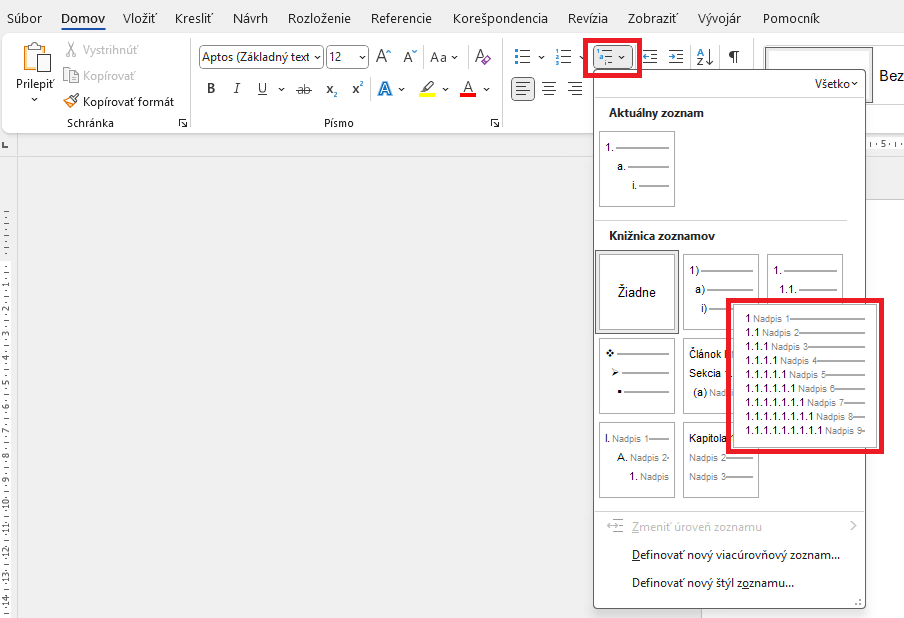Click the multilevel list button
Screen dimensions: 904x618
click(612, 56)
